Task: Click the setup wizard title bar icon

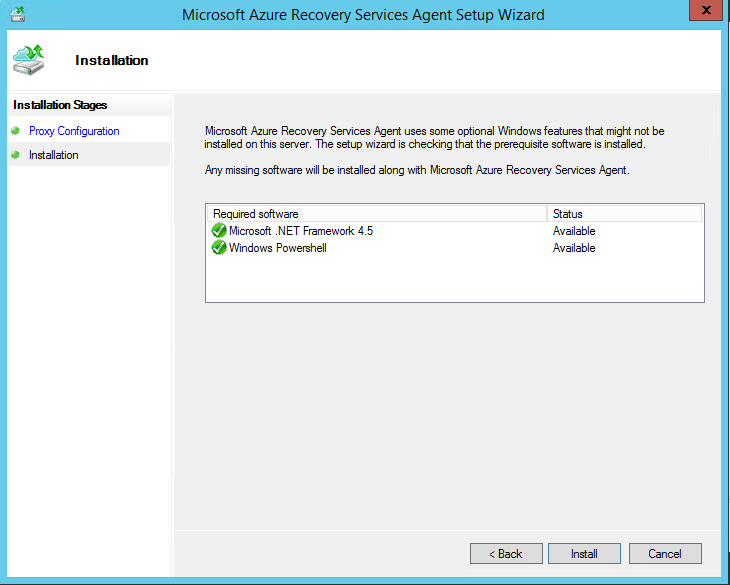Action: pos(17,14)
